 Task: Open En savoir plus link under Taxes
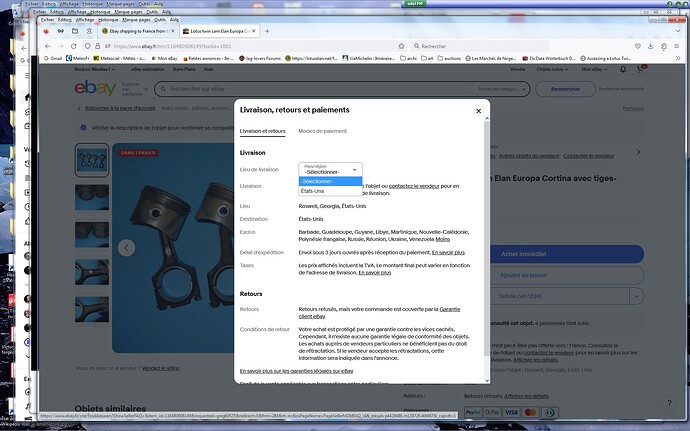(x=375, y=273)
